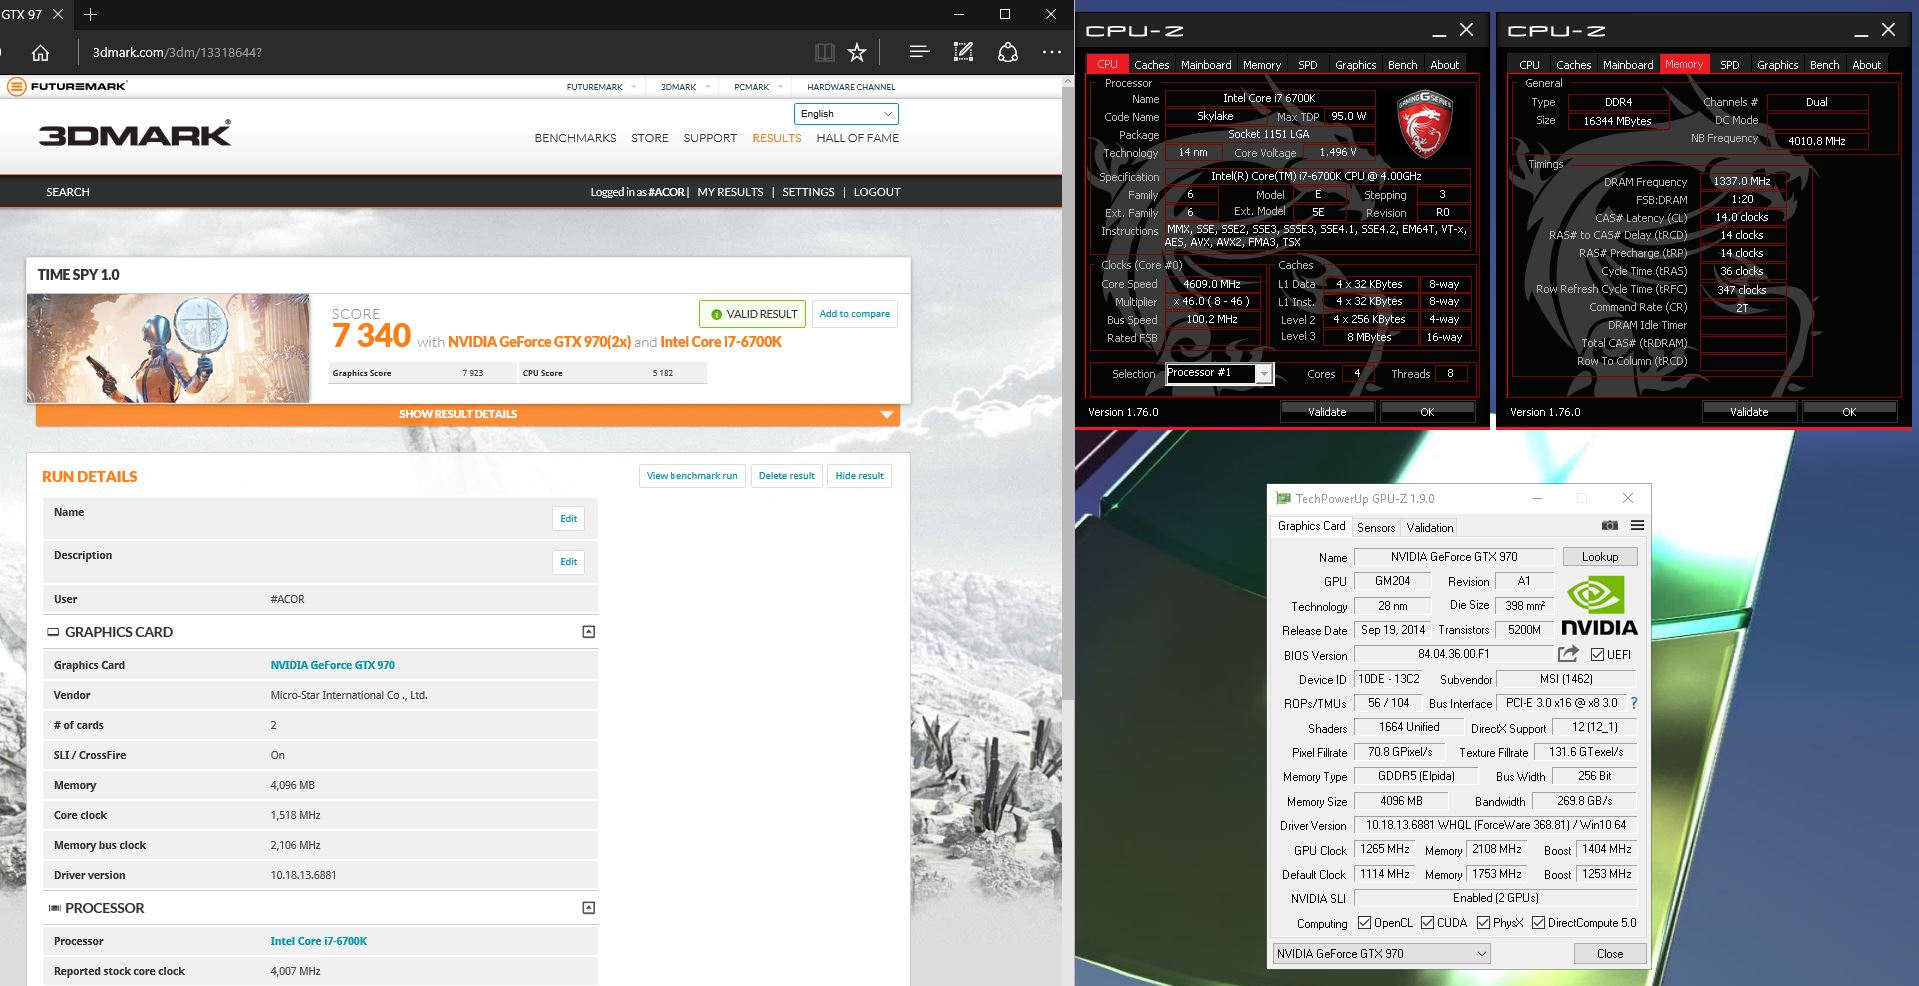Viewport: 1919px width, 986px height.
Task: Expand Show Result Details bar
Action: click(467, 414)
